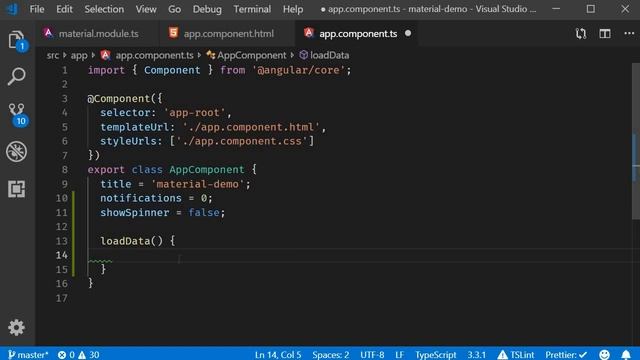
Task: Click app folder in the breadcrumb
Action: [x=79, y=55]
